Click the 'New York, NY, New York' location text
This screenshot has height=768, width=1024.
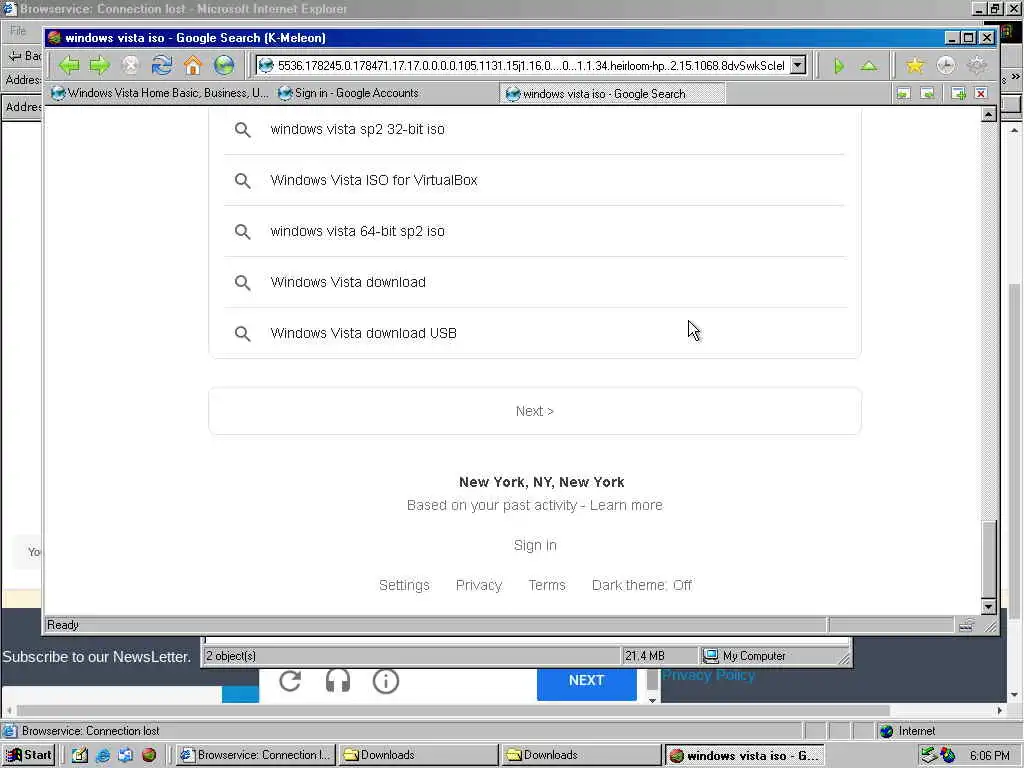pos(541,482)
